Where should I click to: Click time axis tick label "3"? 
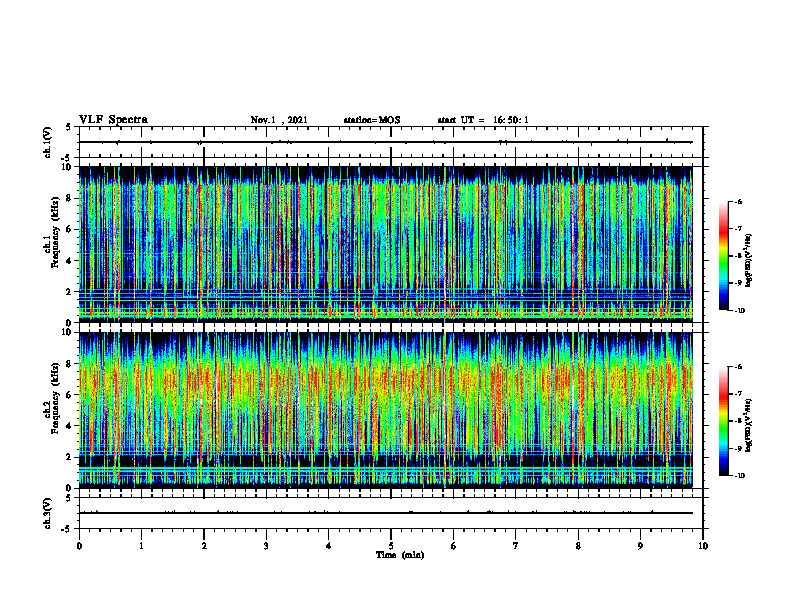[266, 546]
